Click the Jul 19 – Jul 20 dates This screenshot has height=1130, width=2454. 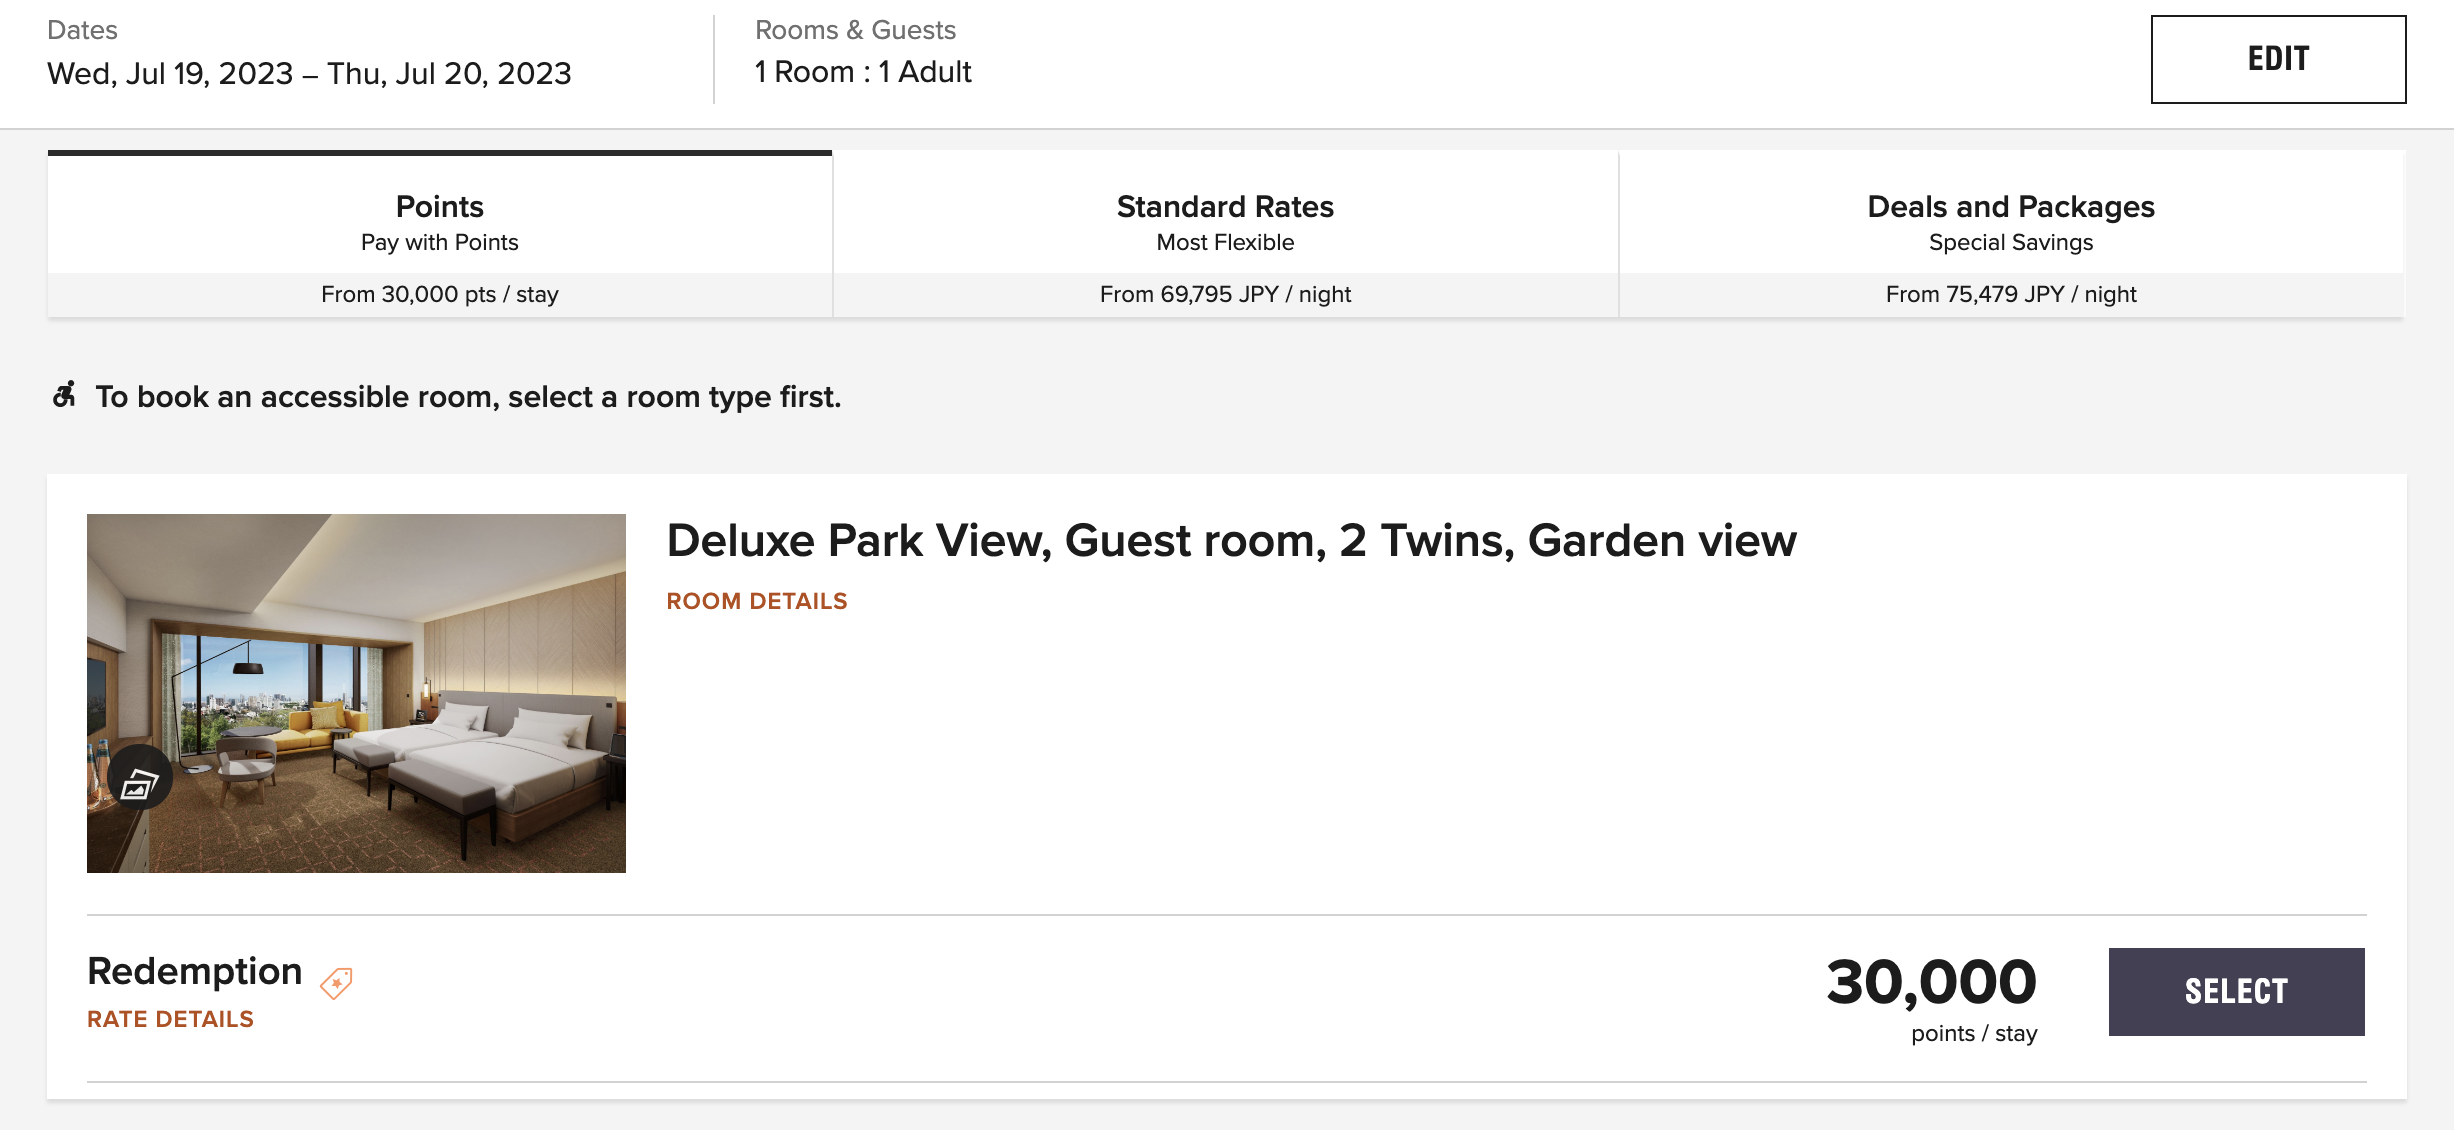[x=309, y=73]
